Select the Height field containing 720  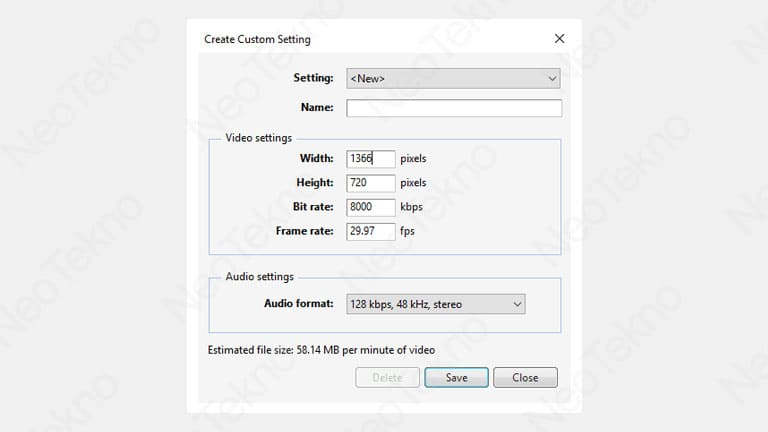(x=370, y=183)
